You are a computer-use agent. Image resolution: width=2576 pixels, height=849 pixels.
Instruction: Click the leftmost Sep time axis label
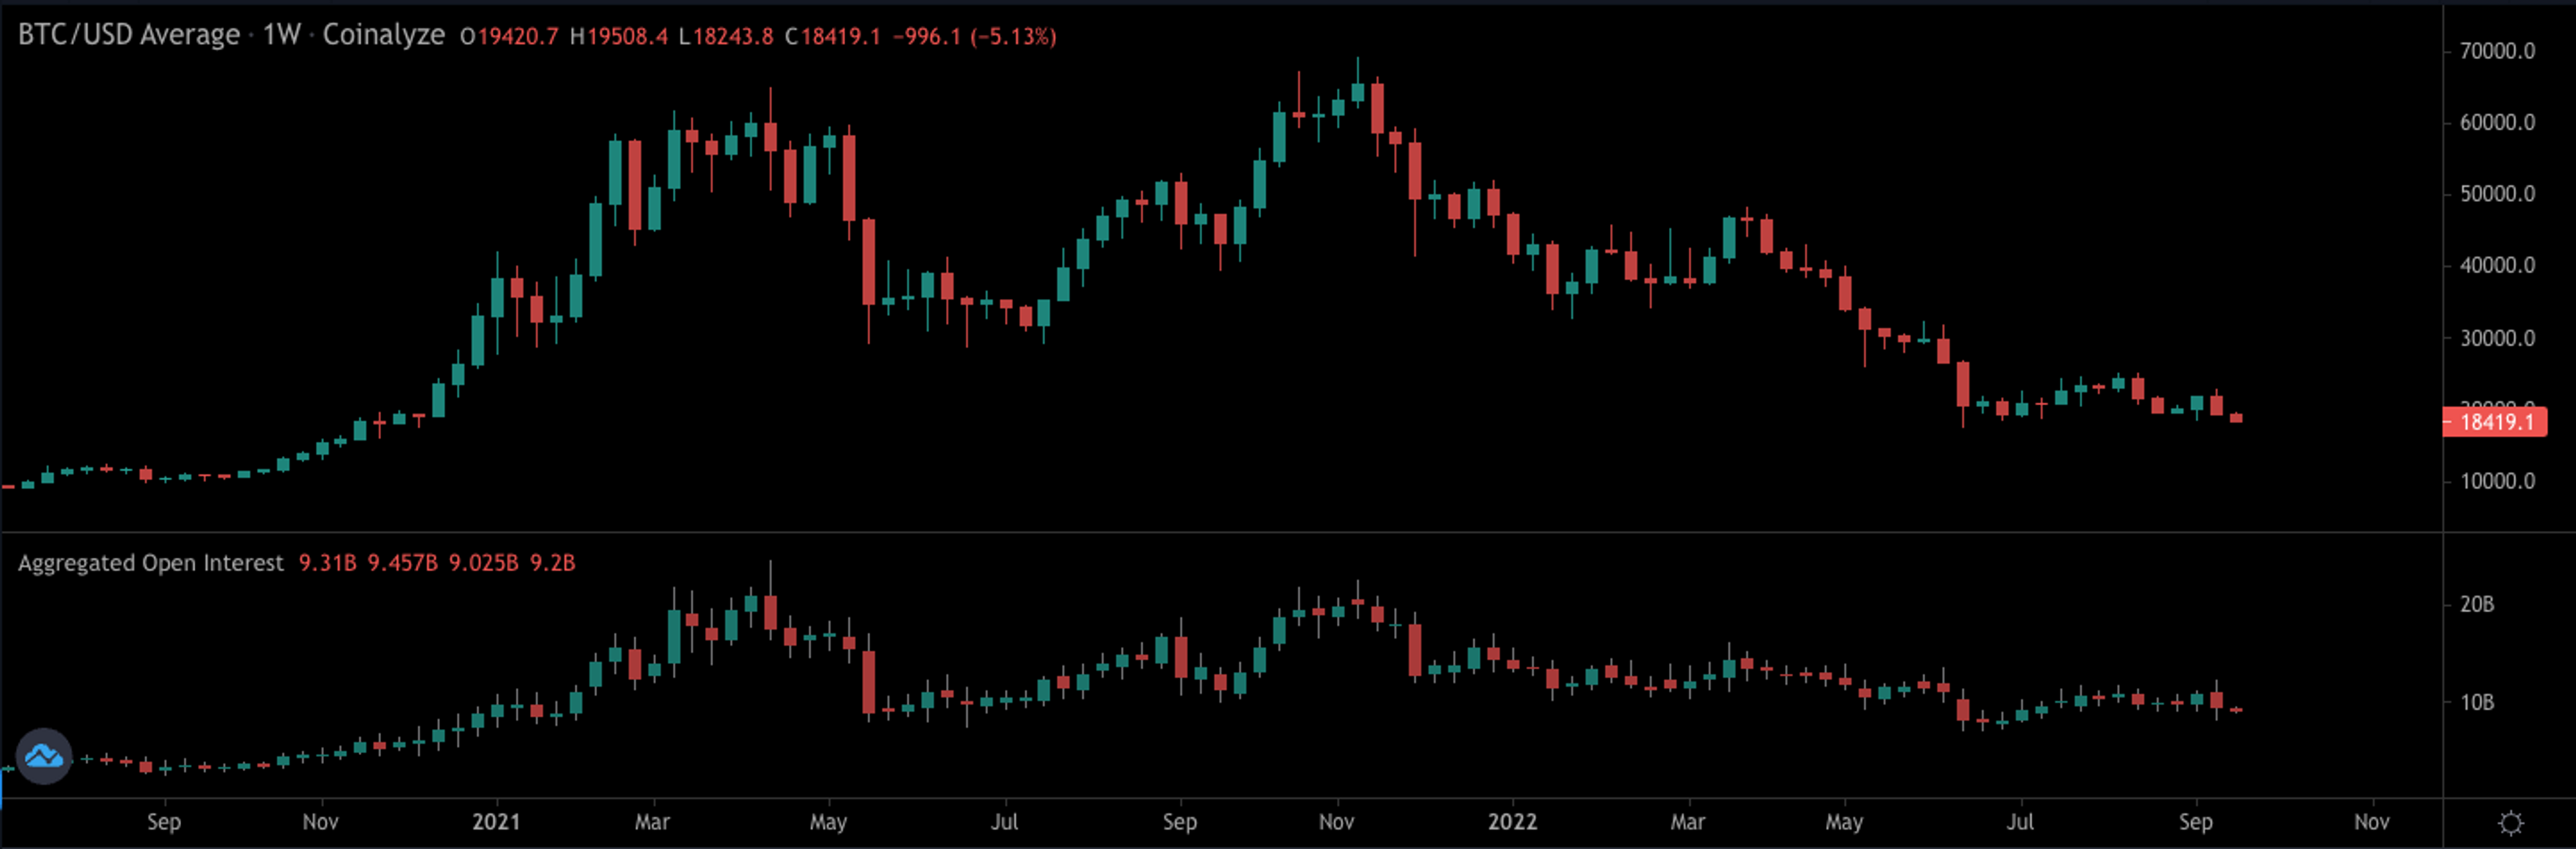point(164,822)
